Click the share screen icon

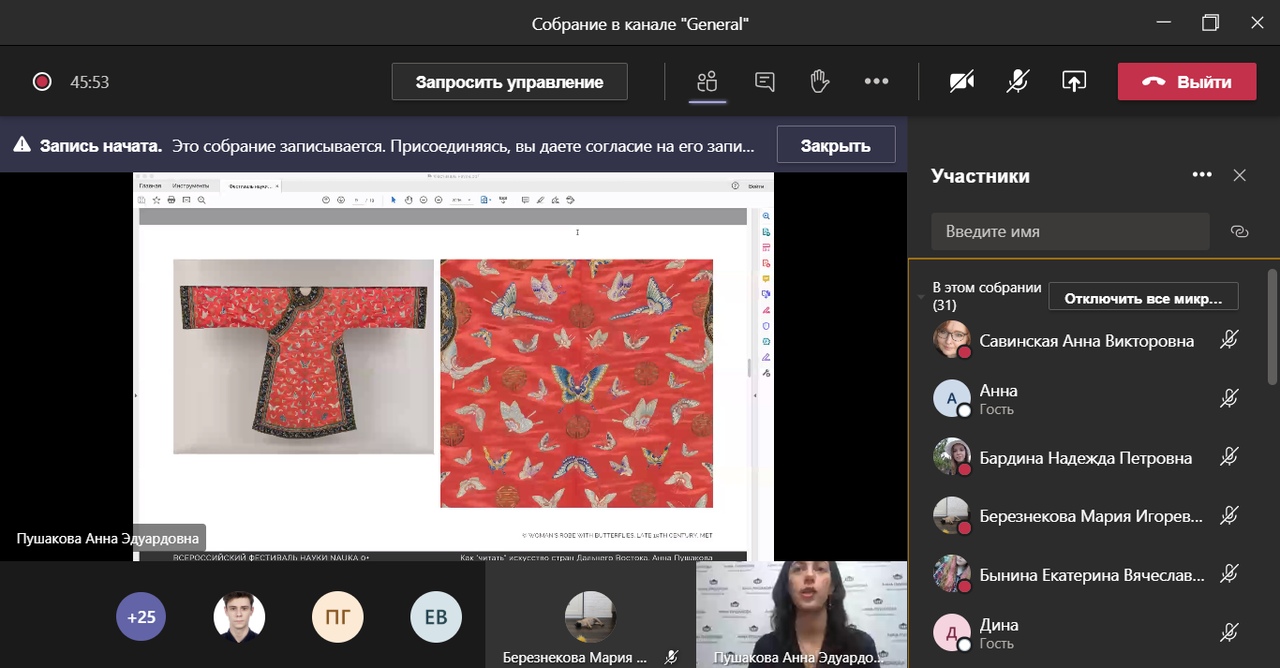click(x=1074, y=82)
